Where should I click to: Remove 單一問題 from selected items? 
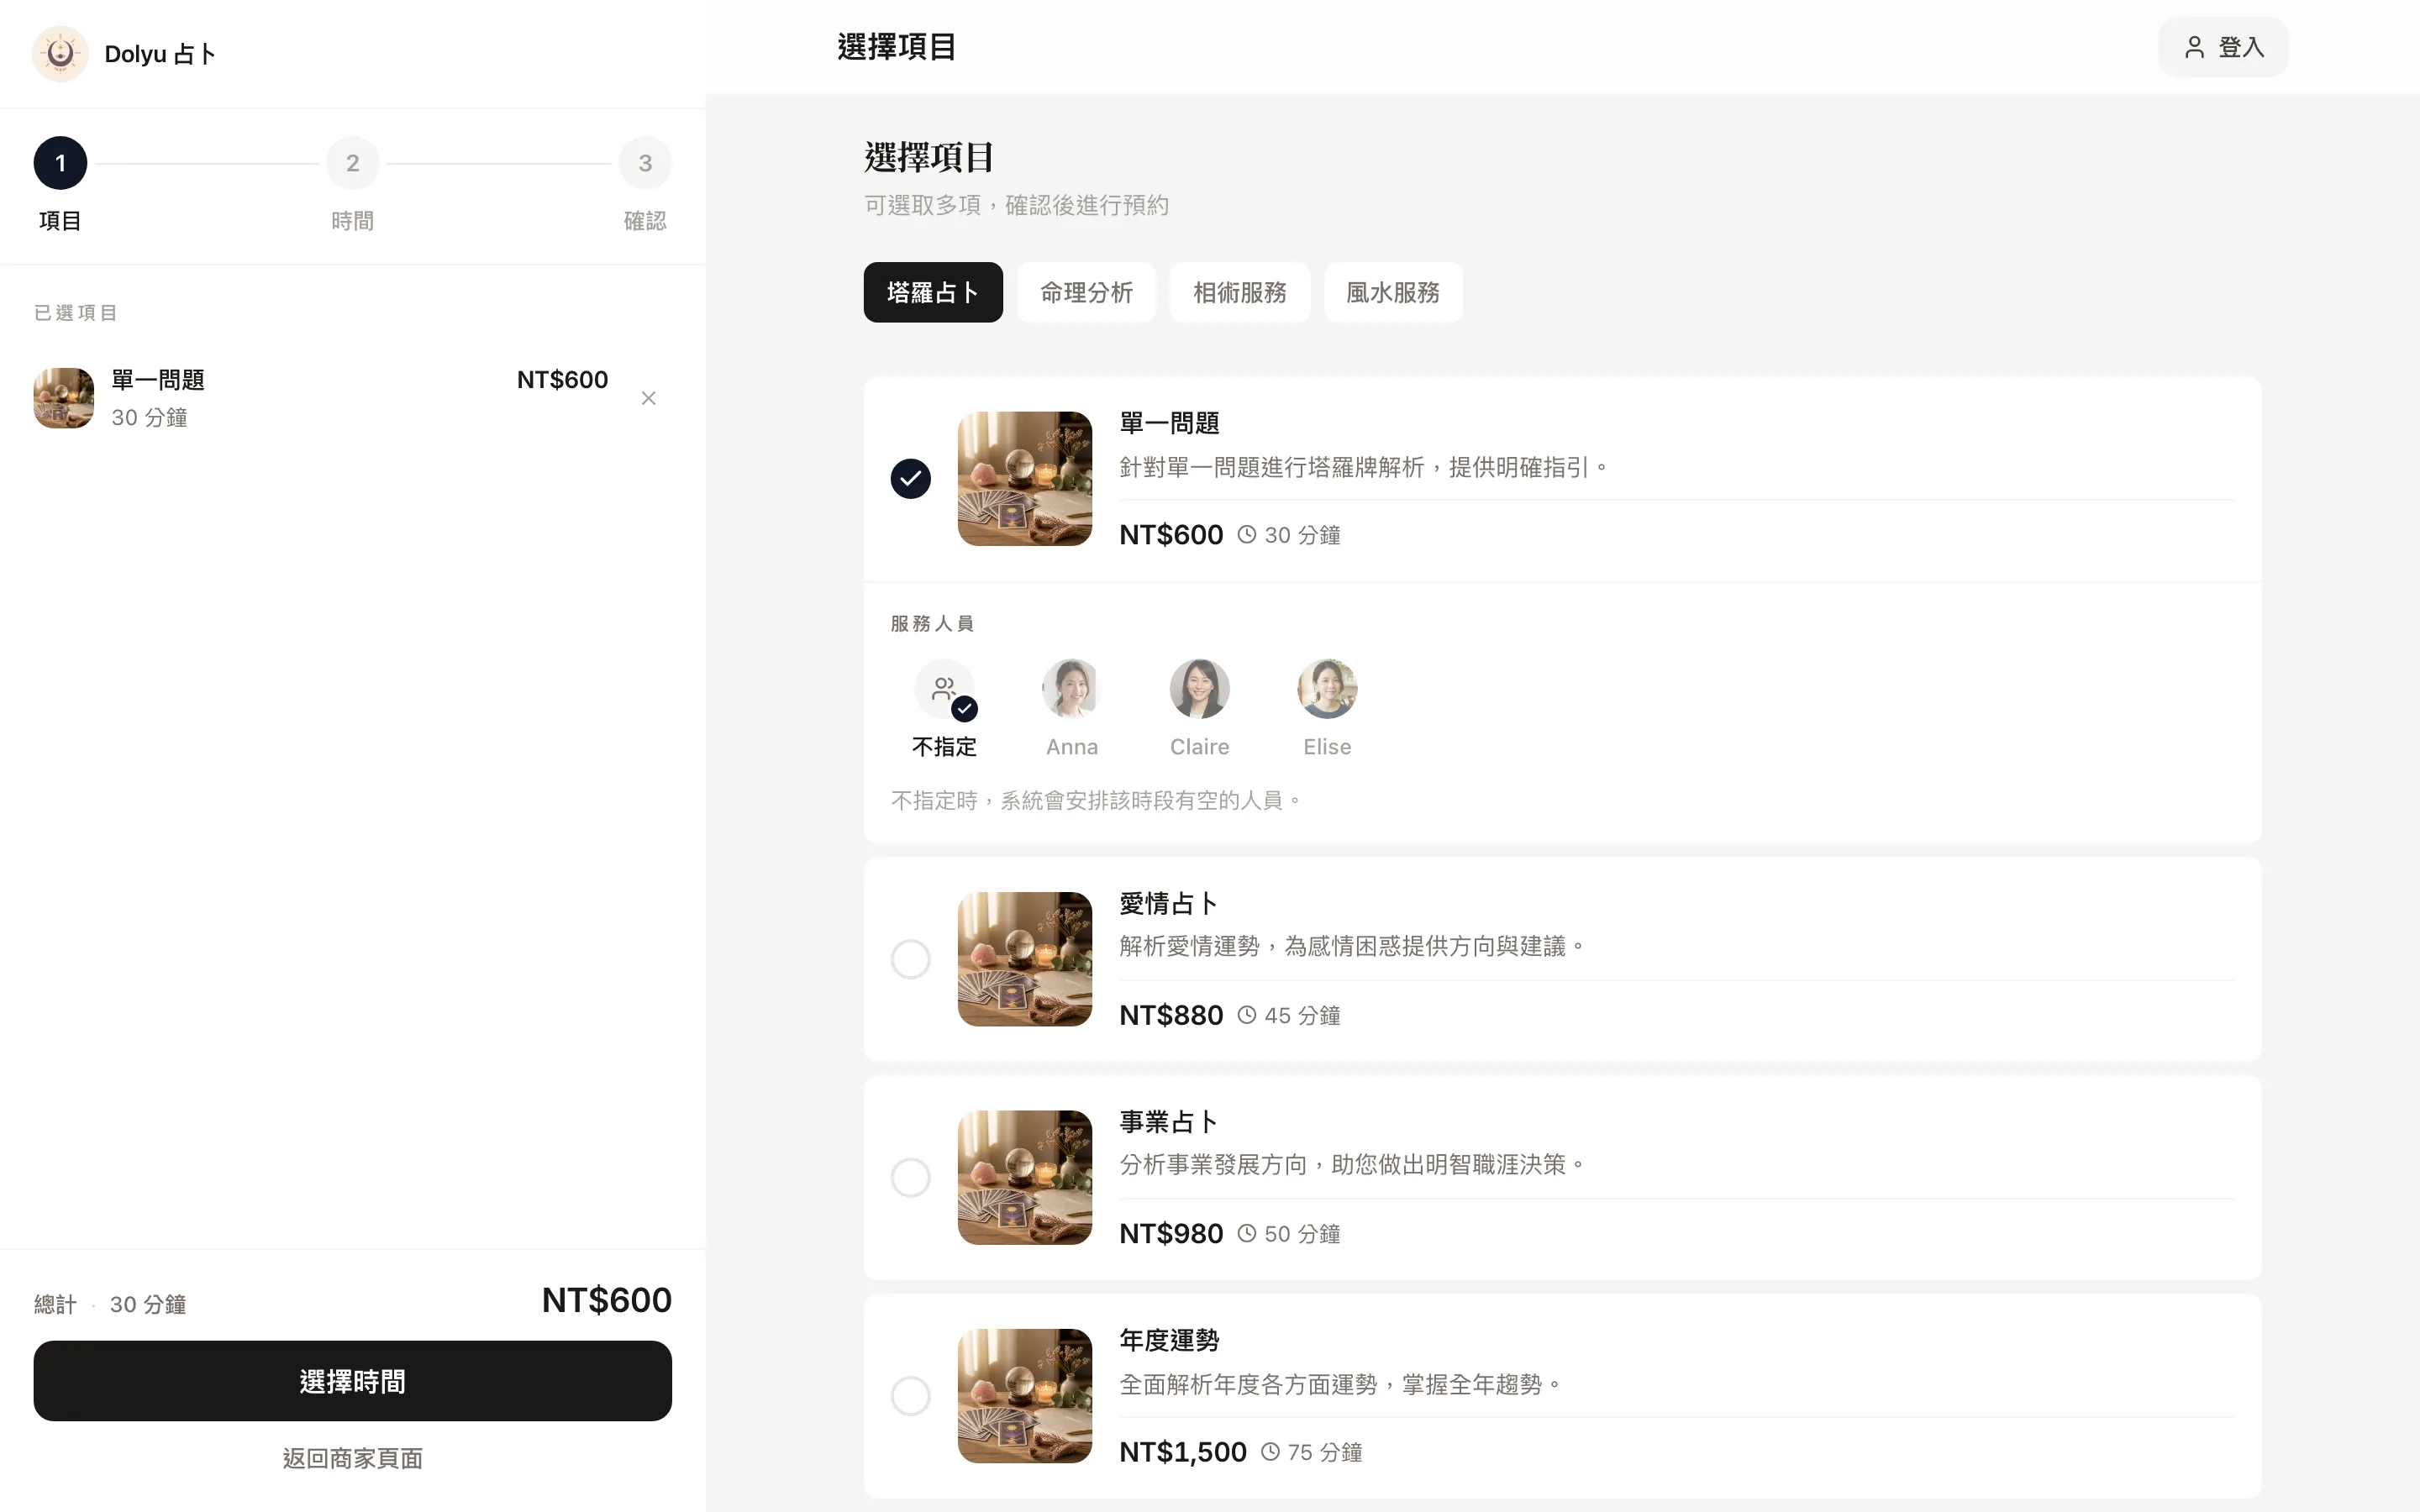click(648, 398)
